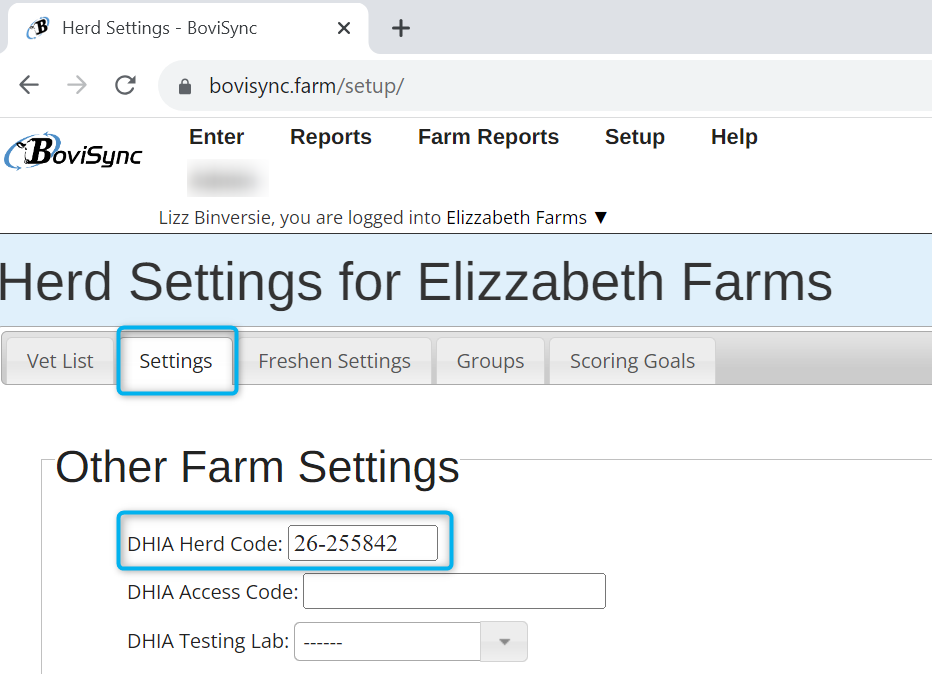The image size is (932, 674).
Task: Switch to the Vet List tab
Action: pos(59,361)
